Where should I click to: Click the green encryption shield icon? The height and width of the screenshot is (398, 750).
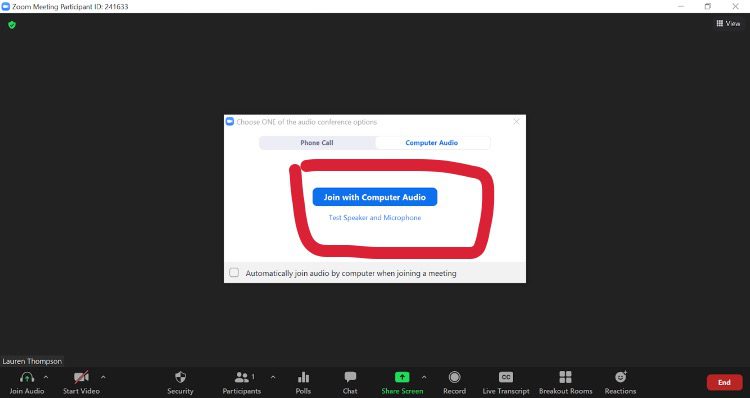[12, 25]
